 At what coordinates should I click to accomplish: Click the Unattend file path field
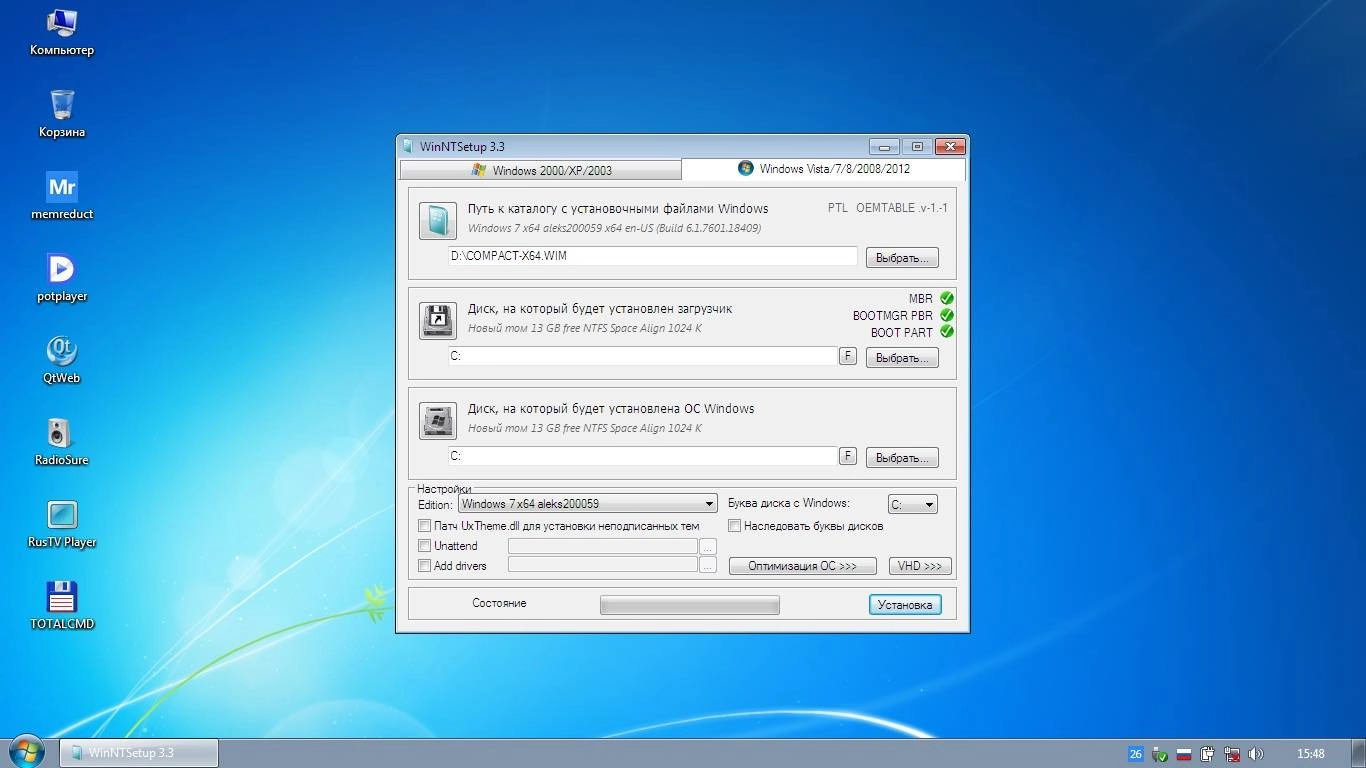click(x=603, y=546)
